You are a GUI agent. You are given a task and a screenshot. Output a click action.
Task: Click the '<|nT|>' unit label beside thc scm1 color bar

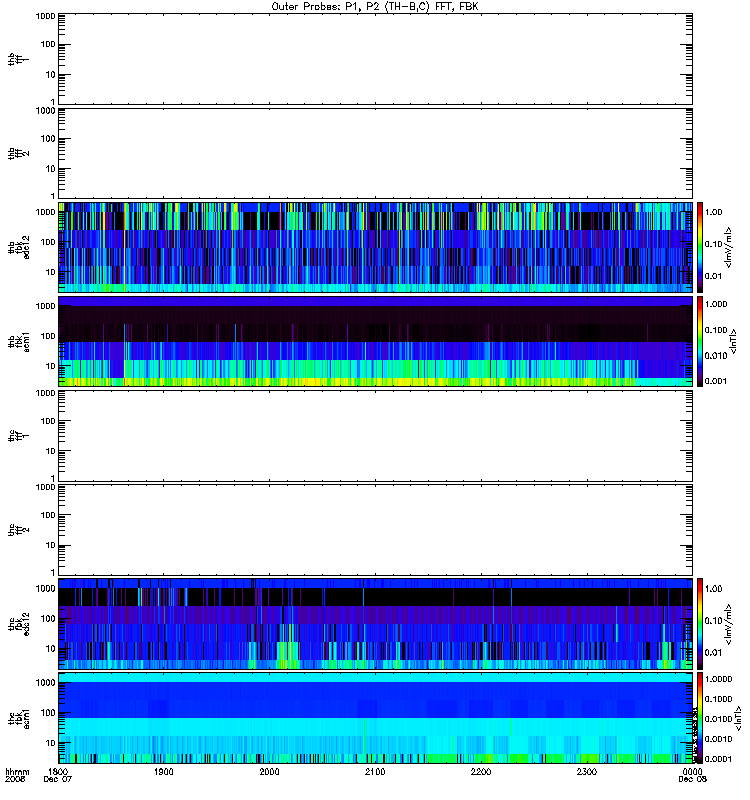point(738,718)
